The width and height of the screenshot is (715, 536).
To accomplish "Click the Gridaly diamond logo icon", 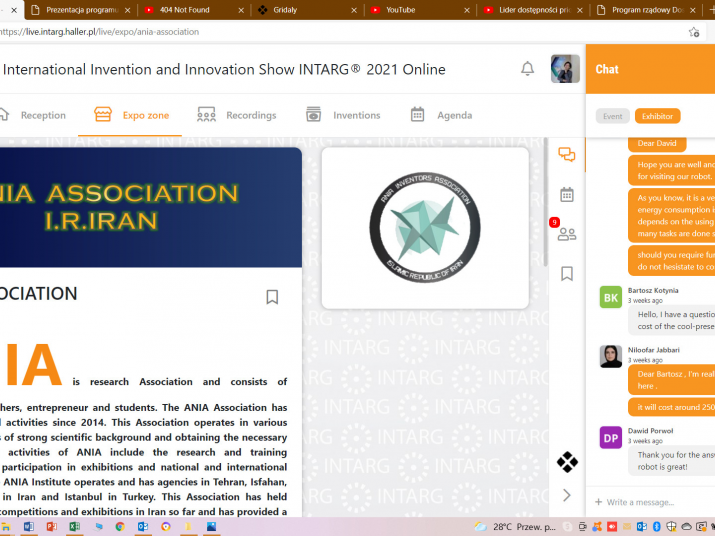I will click(567, 462).
